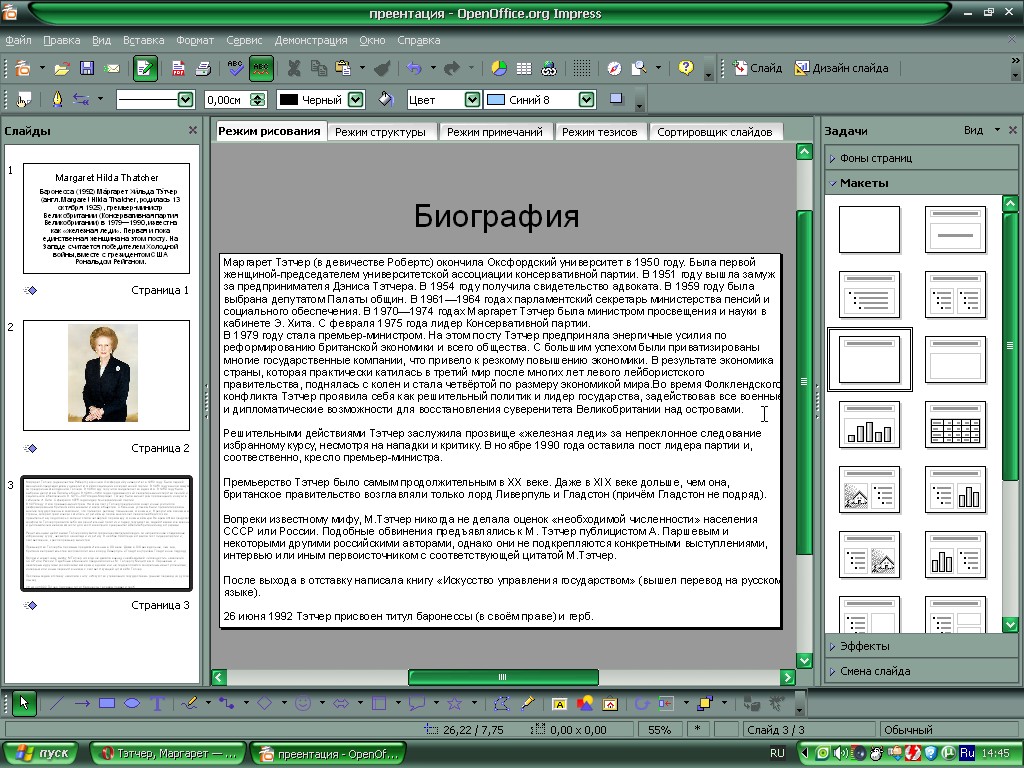The image size is (1024, 768).
Task: Undo the last action
Action: 413,68
